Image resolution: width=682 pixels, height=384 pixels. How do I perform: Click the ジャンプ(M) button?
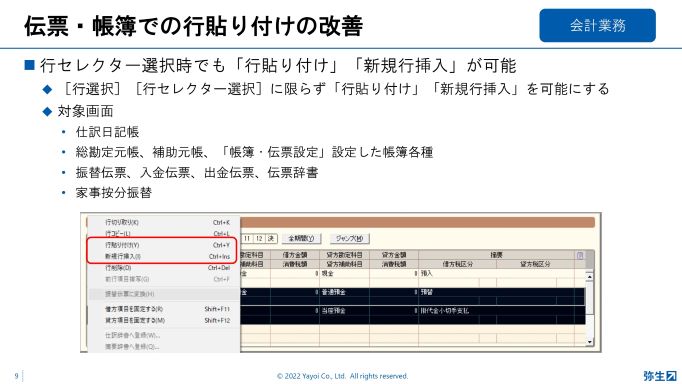point(350,238)
